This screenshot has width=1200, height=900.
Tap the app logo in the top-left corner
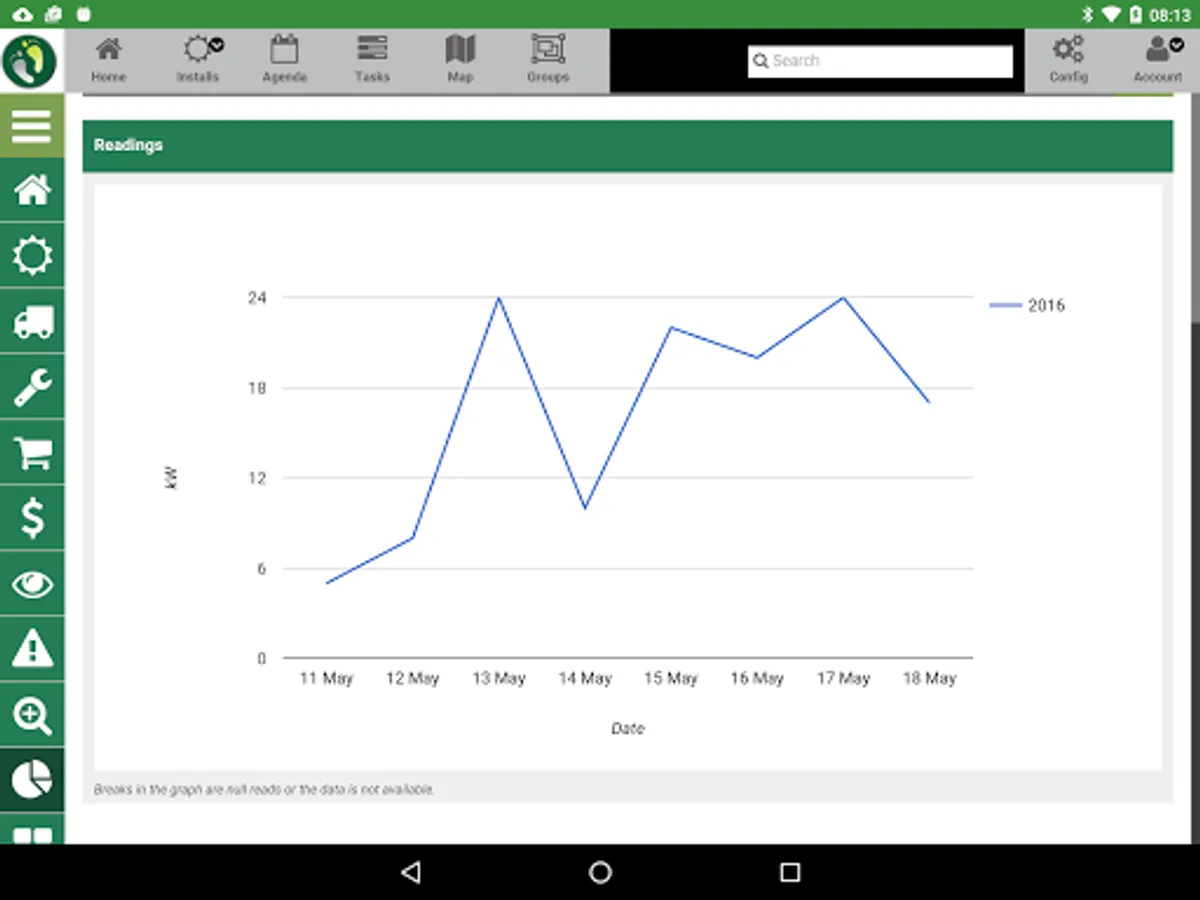pos(30,60)
